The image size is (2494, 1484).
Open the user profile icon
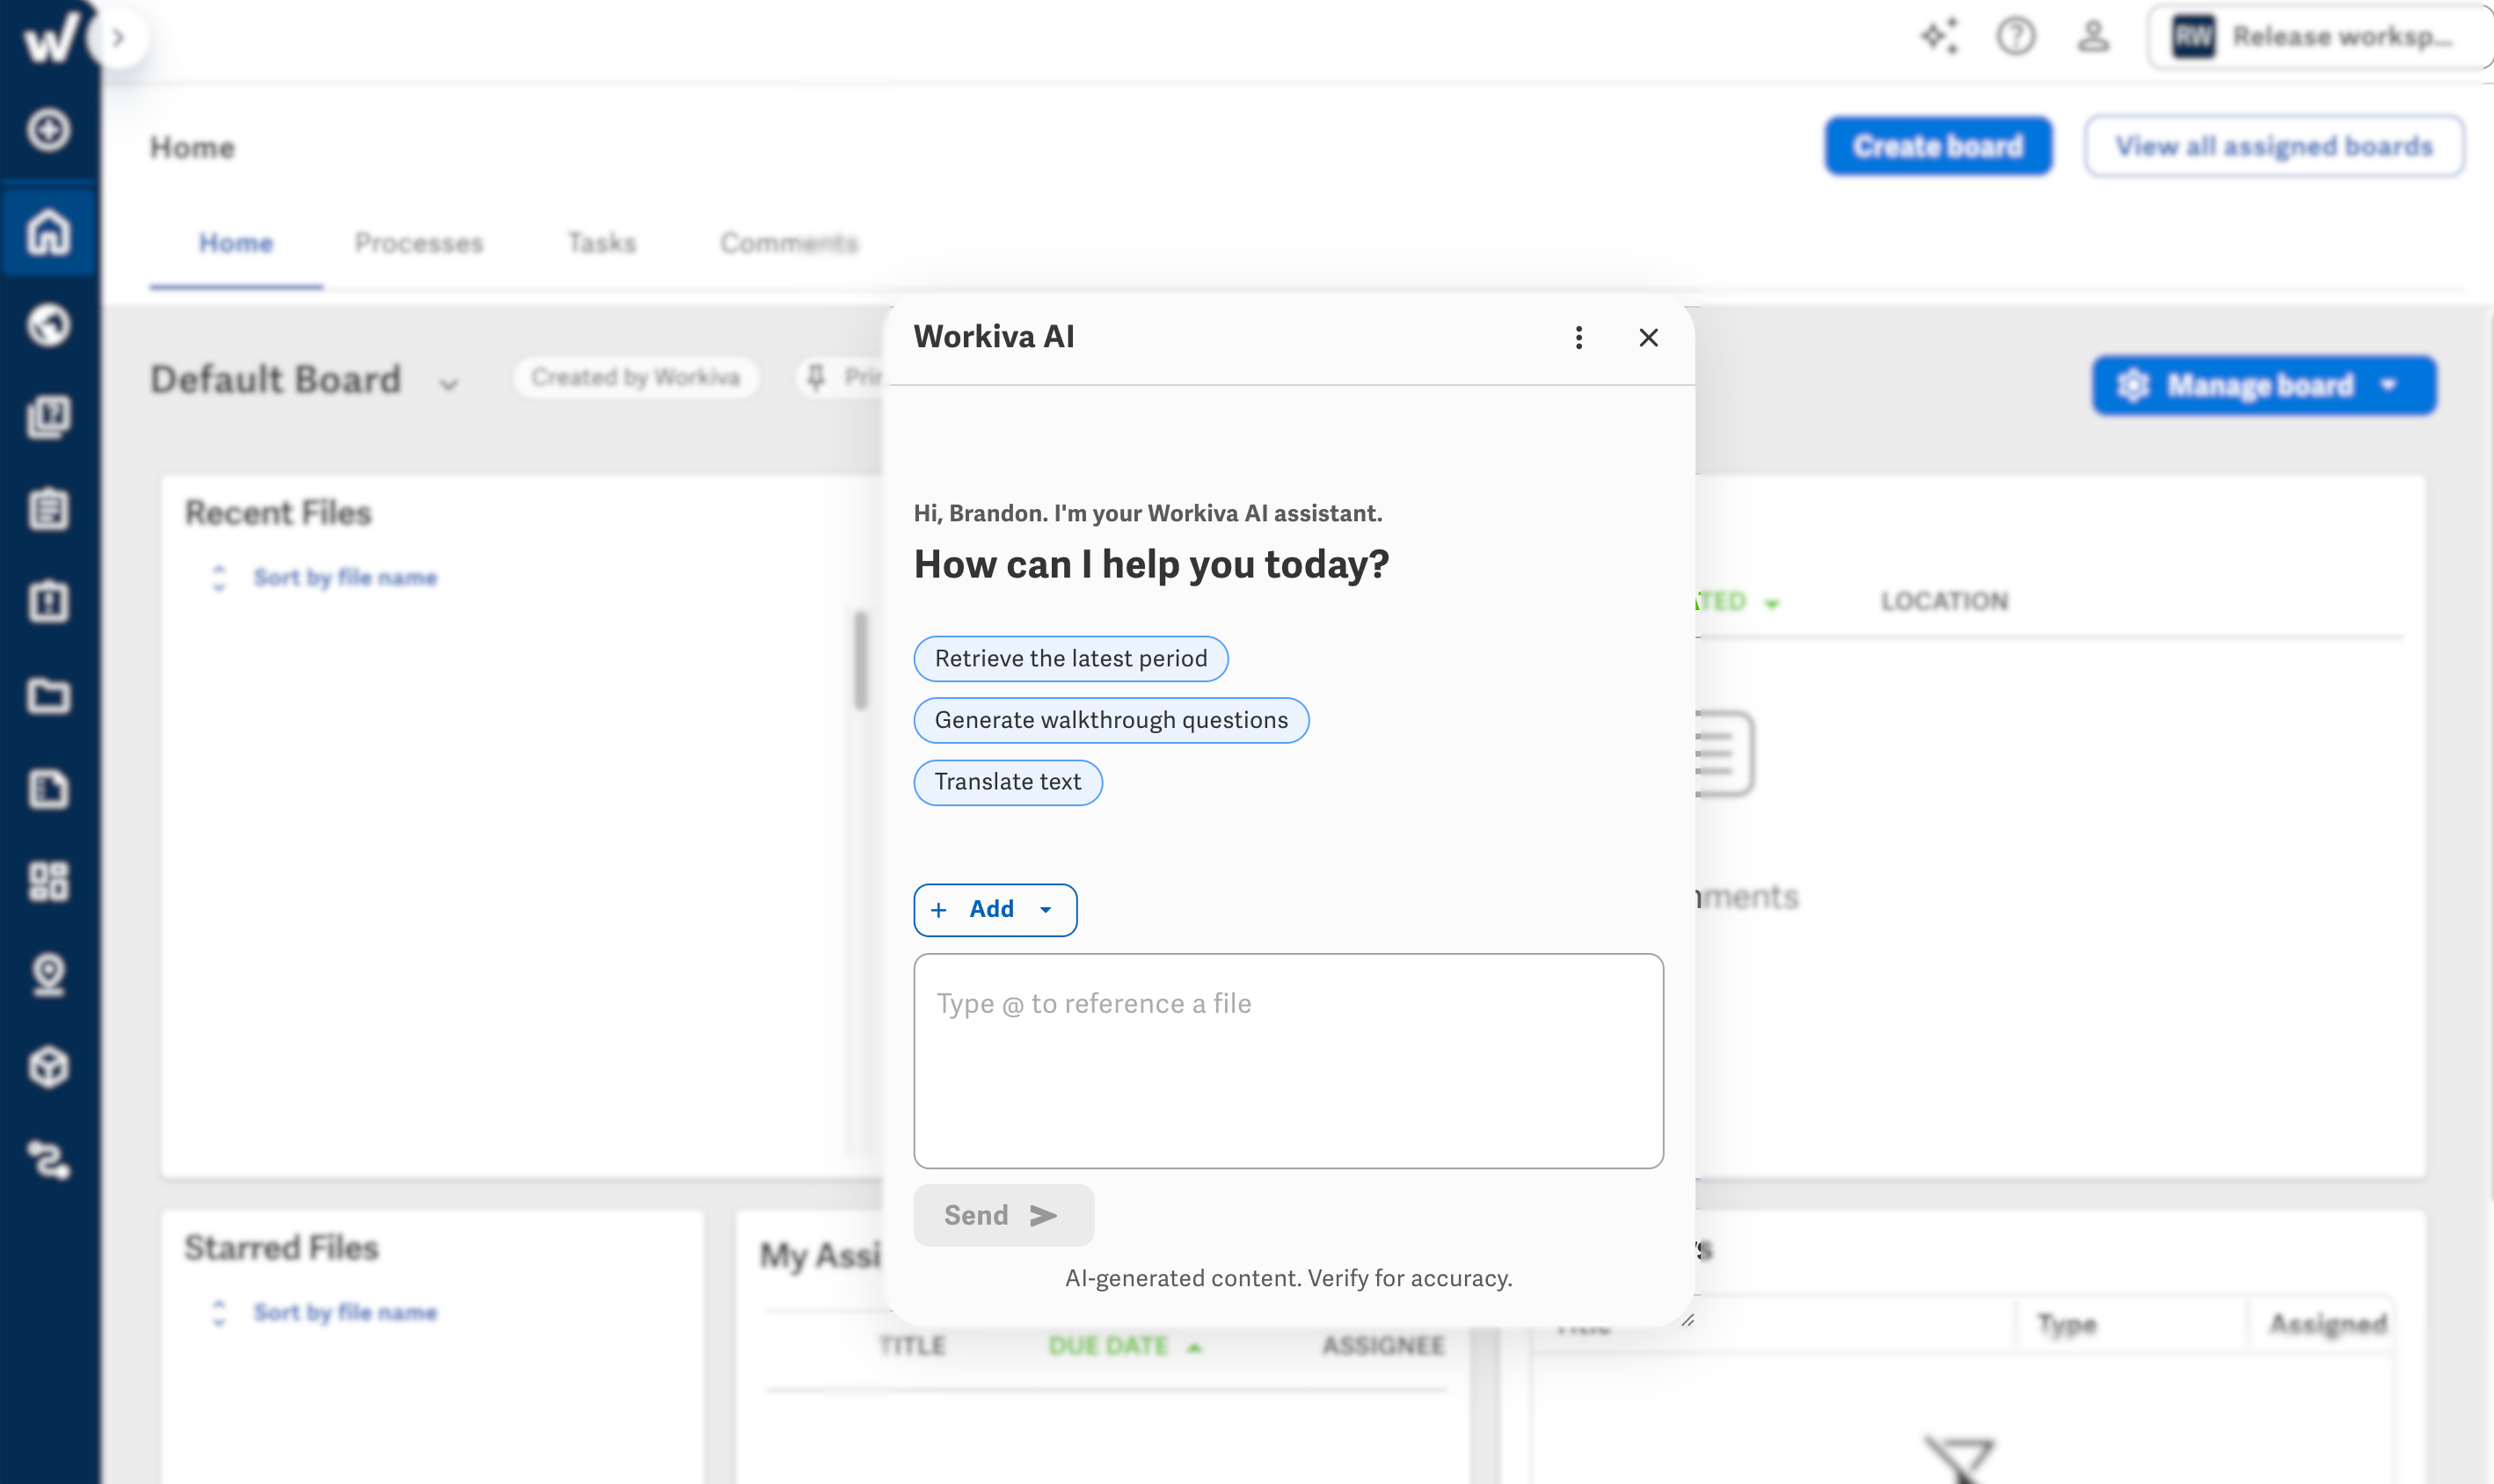coord(2093,37)
